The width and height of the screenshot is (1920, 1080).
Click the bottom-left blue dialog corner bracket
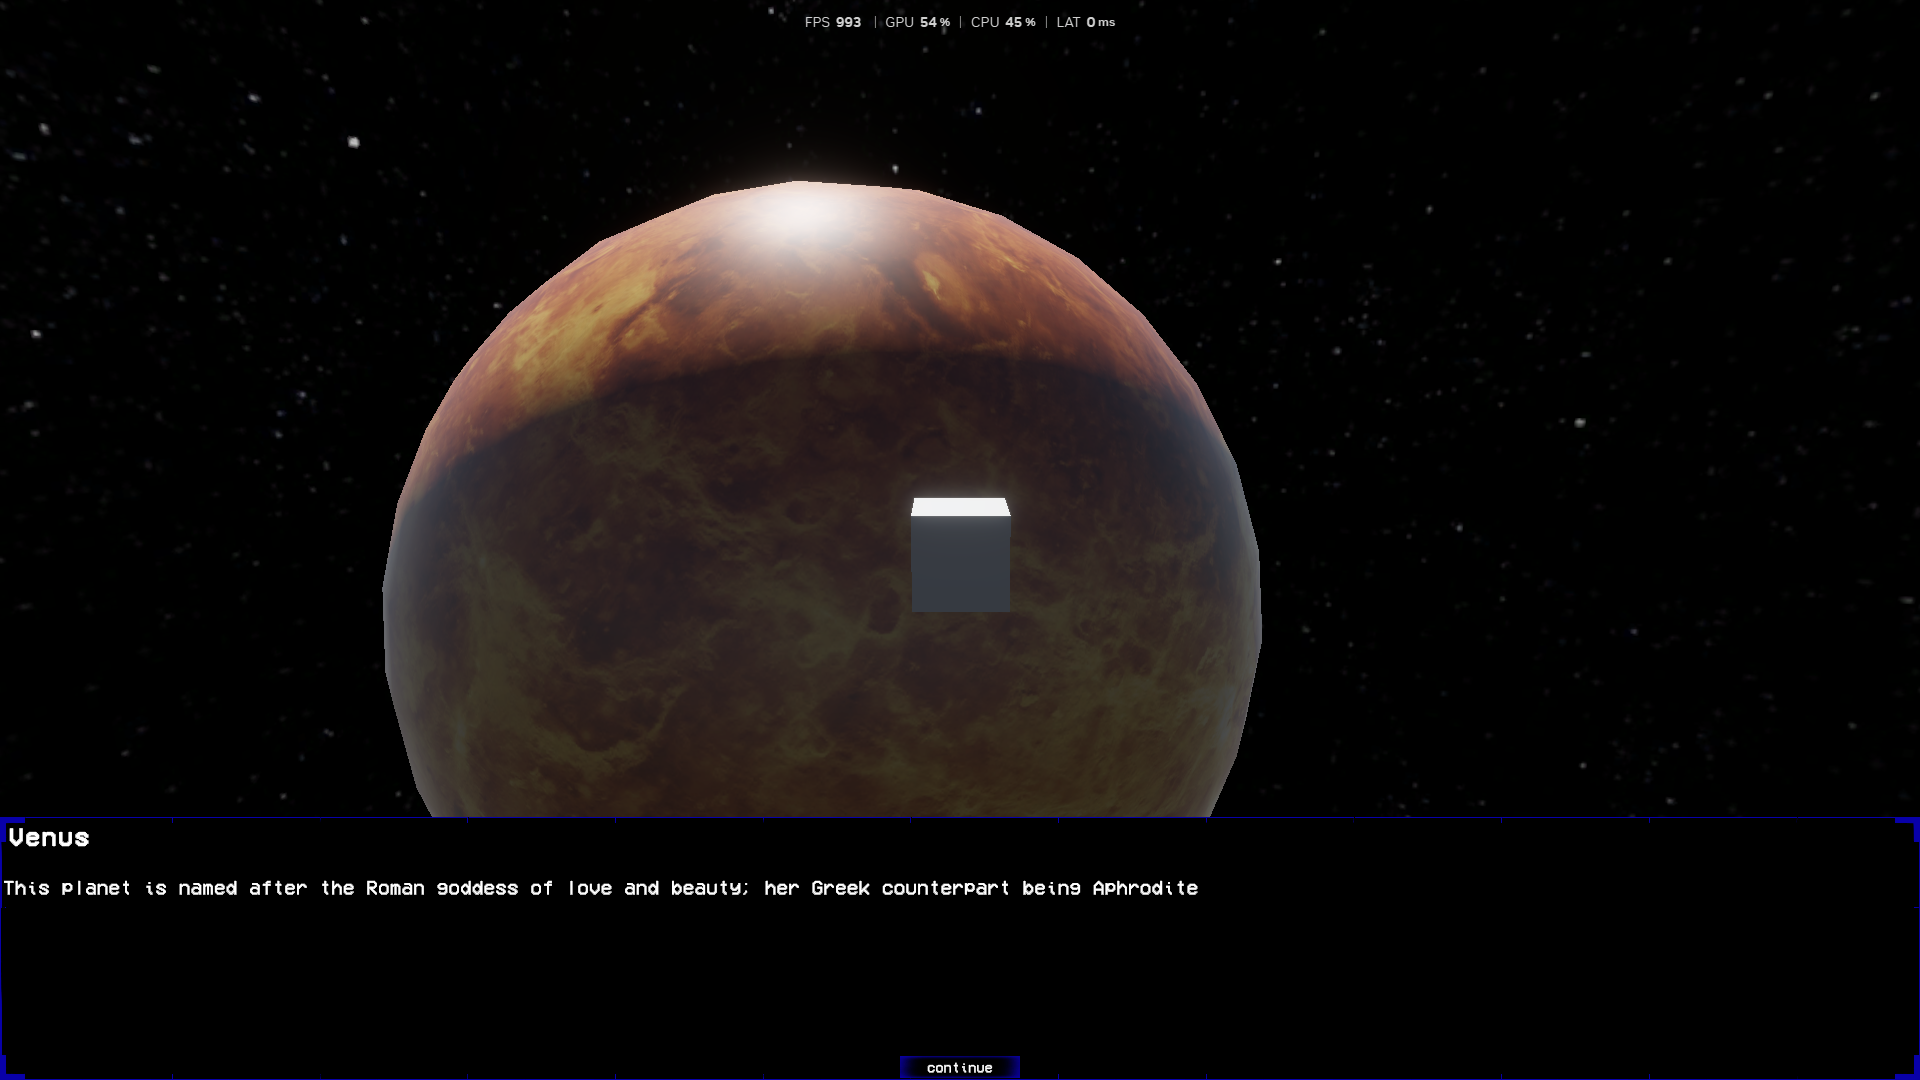(x=10, y=1068)
